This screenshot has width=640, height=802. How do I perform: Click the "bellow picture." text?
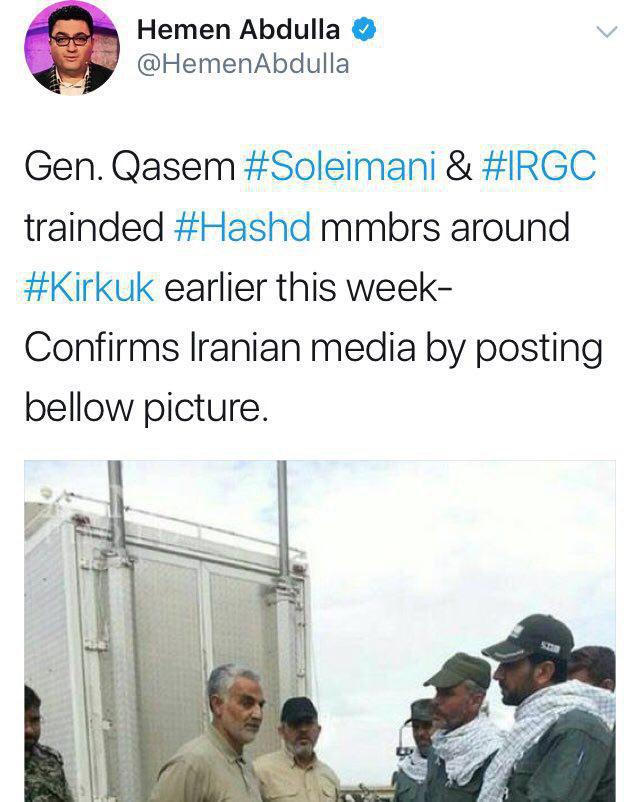coord(146,408)
